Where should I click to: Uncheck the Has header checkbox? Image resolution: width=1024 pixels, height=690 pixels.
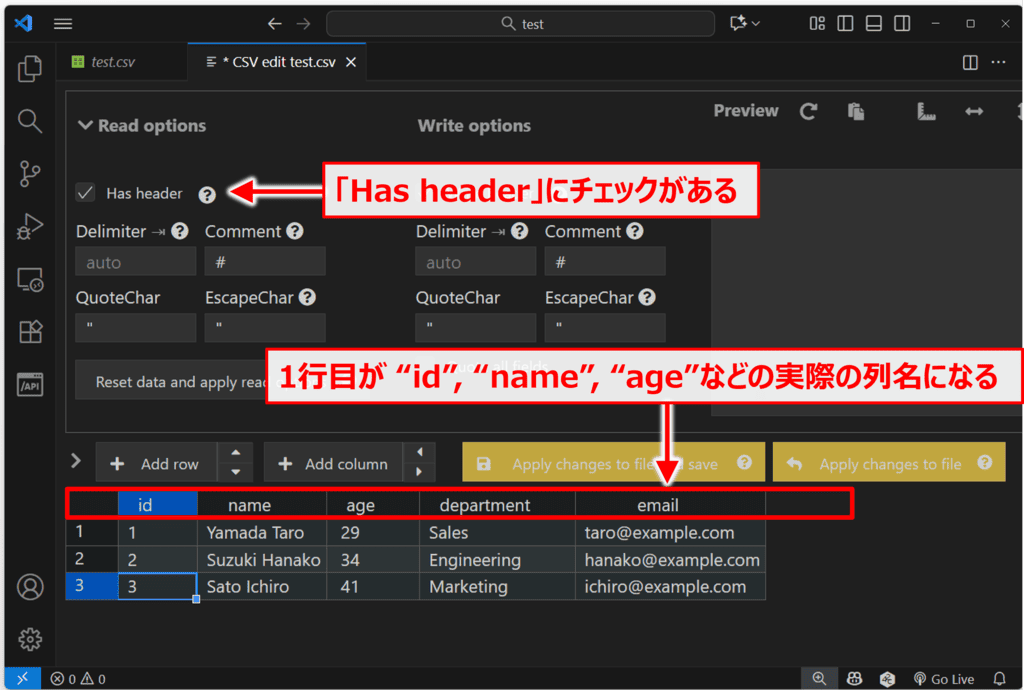coord(86,193)
